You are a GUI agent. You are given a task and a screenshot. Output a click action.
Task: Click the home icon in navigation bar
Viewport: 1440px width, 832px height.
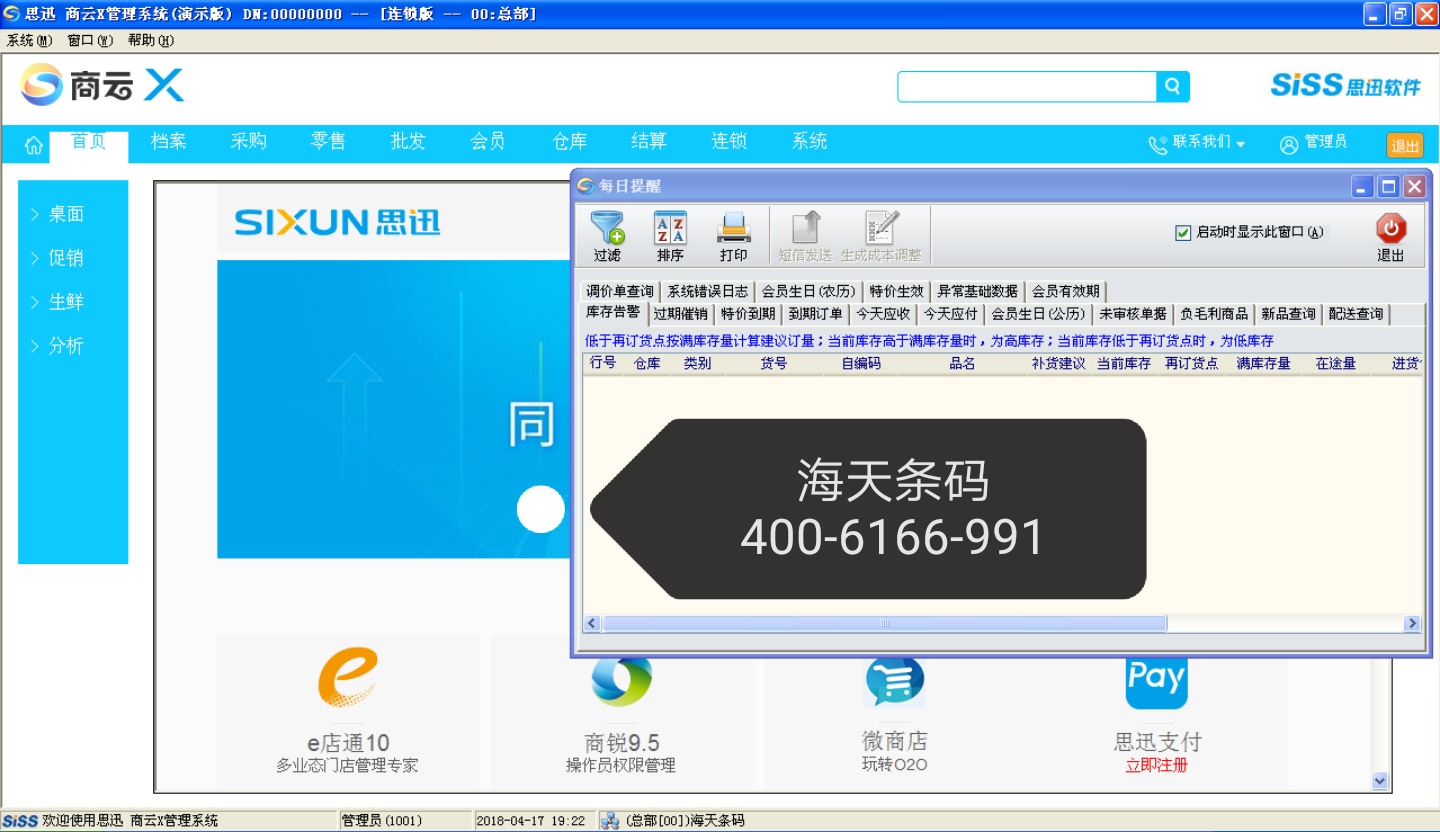pyautogui.click(x=33, y=146)
